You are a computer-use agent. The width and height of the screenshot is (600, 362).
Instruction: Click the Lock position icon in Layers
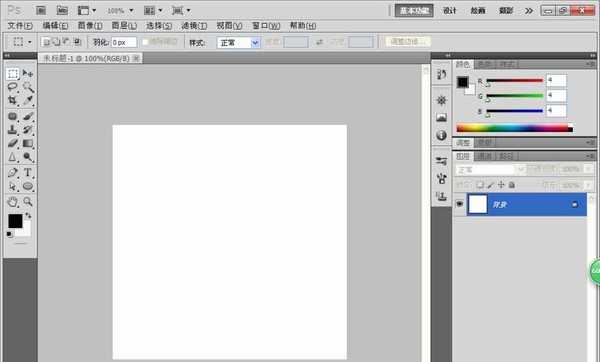(x=501, y=185)
